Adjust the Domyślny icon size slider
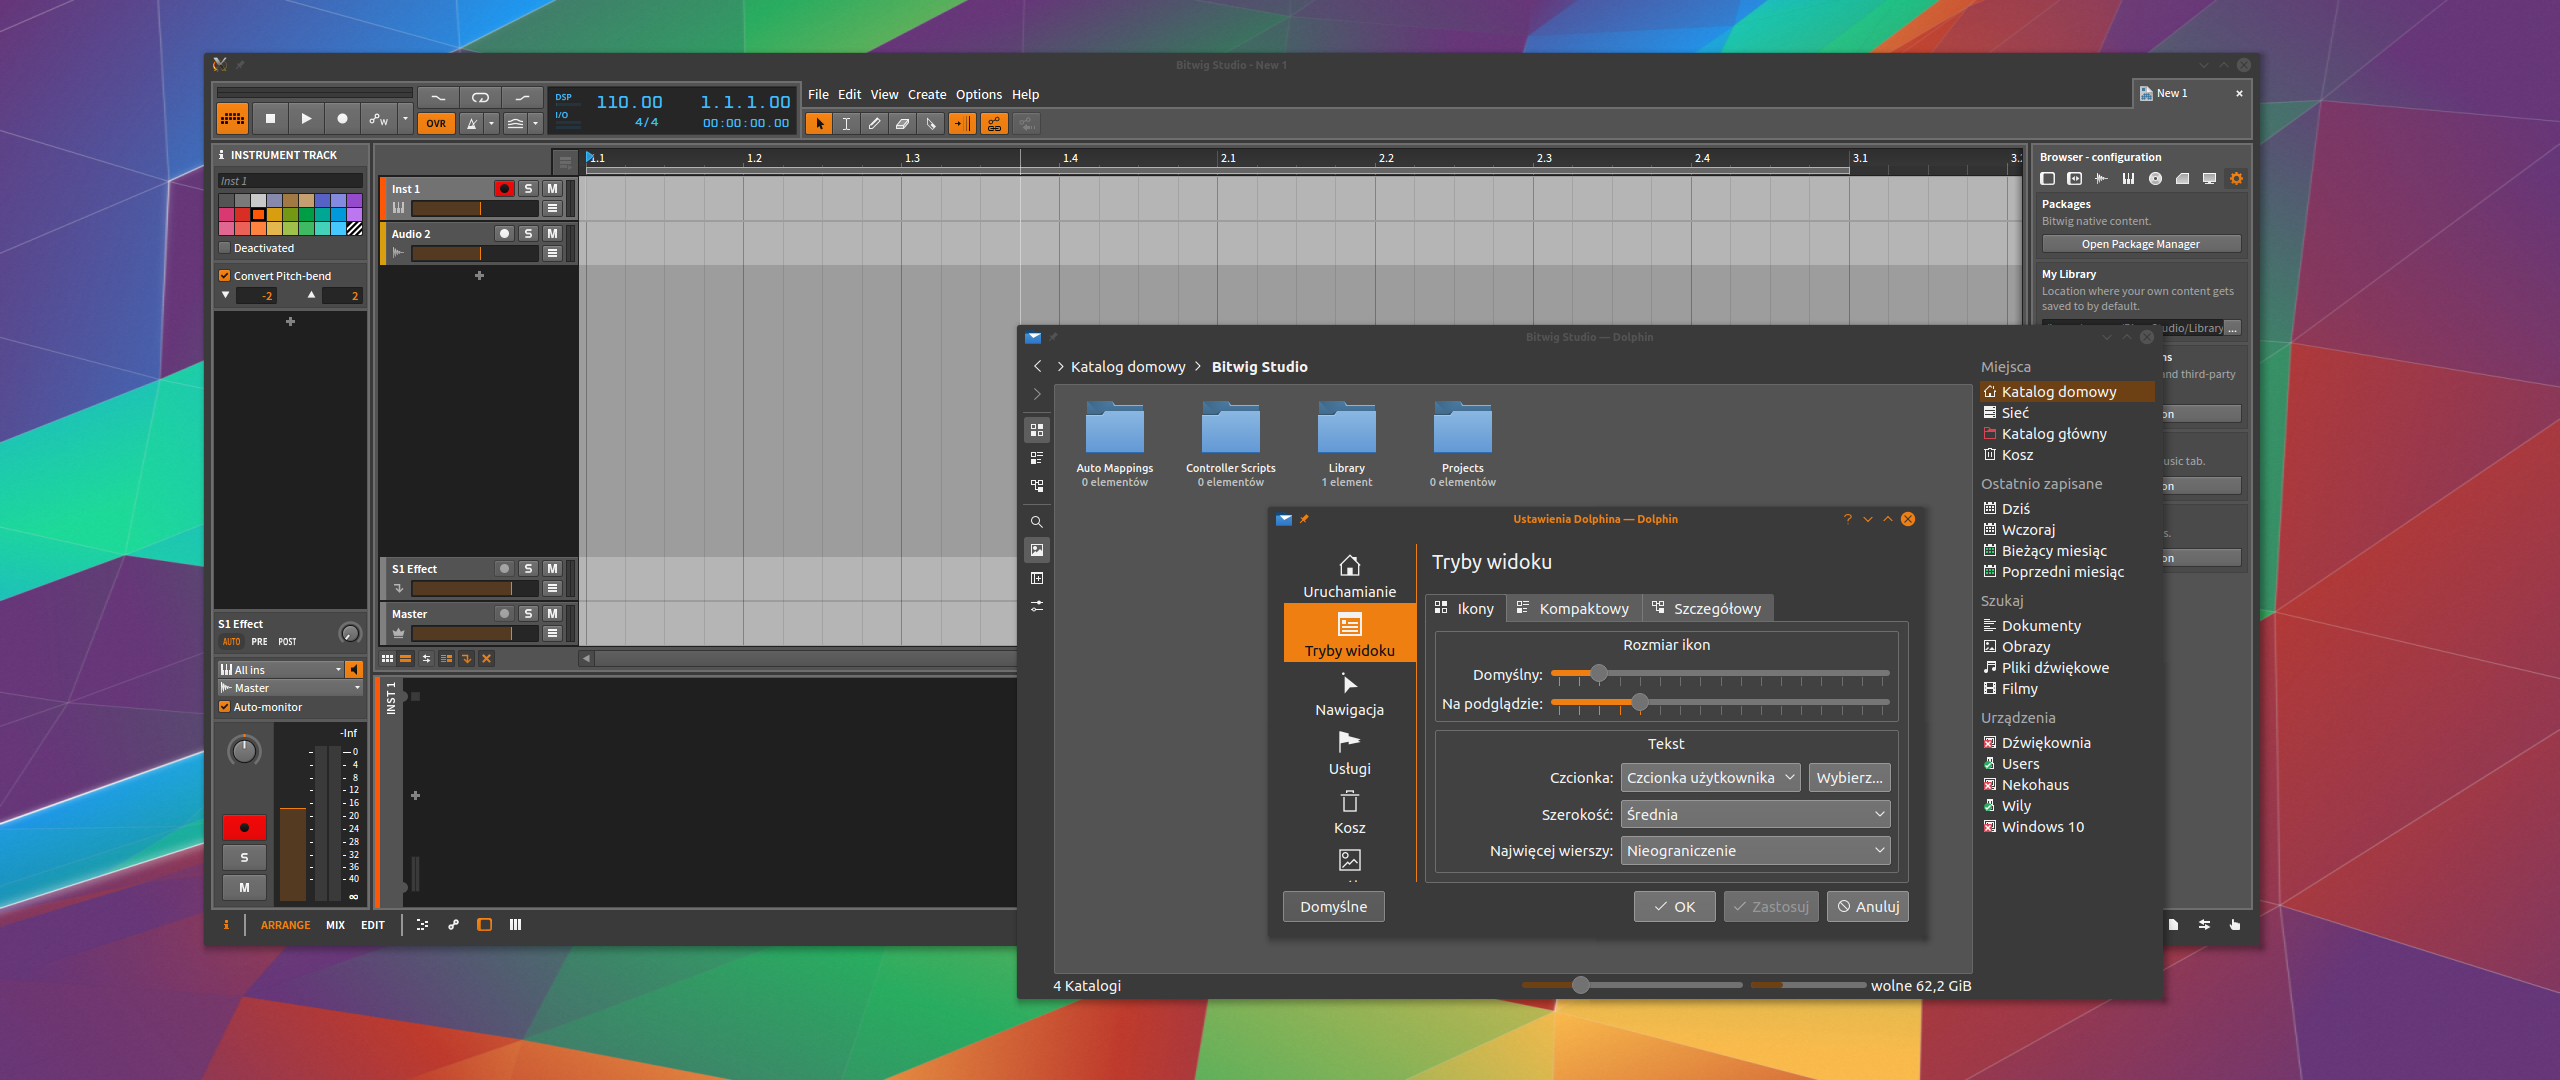Viewport: 2560px width, 1080px height. pos(1720,675)
